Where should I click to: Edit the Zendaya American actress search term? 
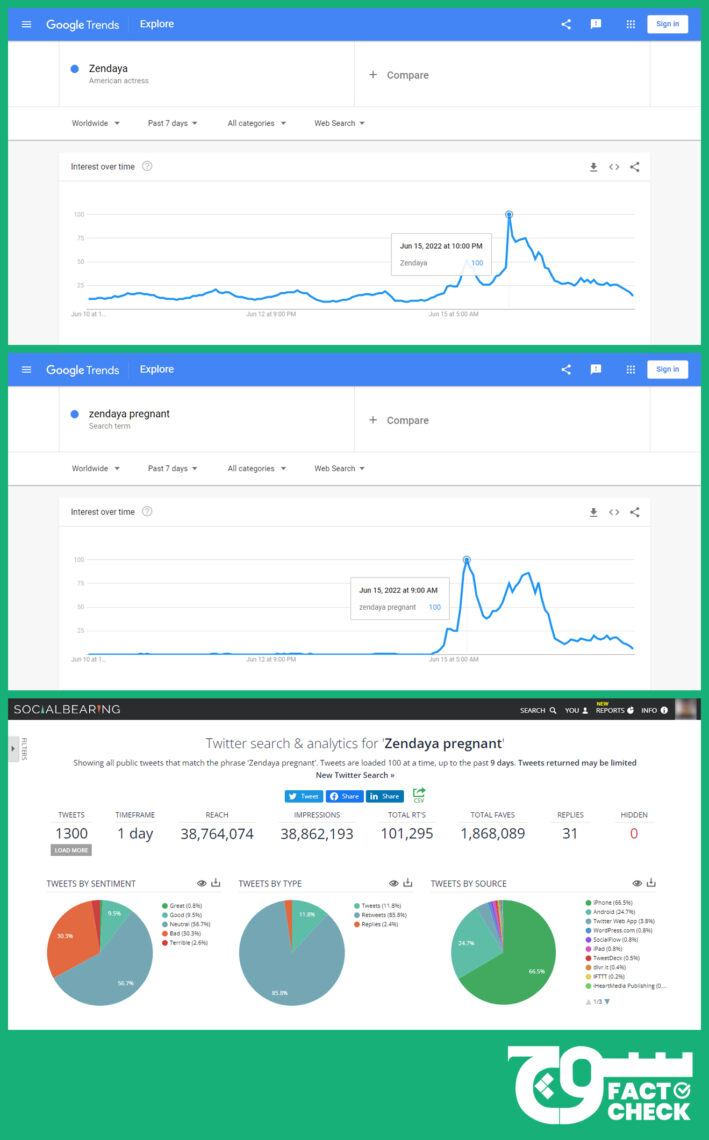[207, 73]
